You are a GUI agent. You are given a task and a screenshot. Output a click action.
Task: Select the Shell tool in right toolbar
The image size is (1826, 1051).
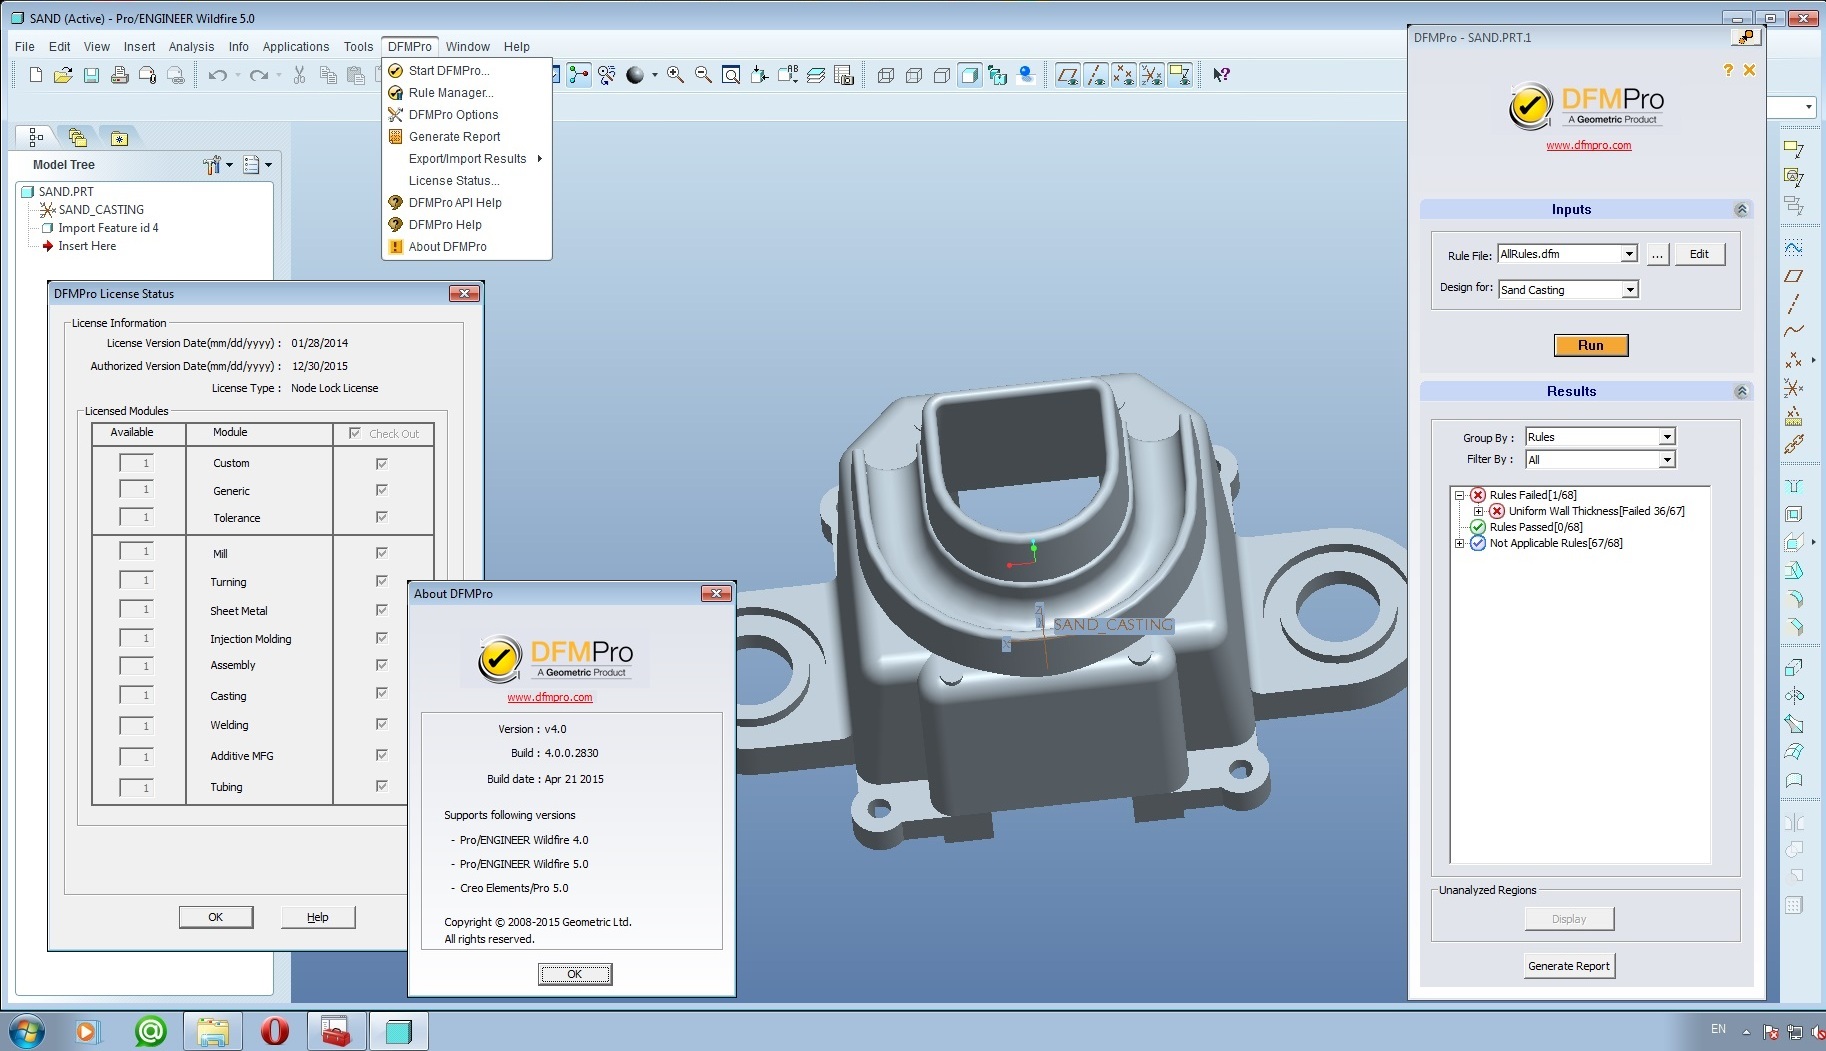[1794, 514]
